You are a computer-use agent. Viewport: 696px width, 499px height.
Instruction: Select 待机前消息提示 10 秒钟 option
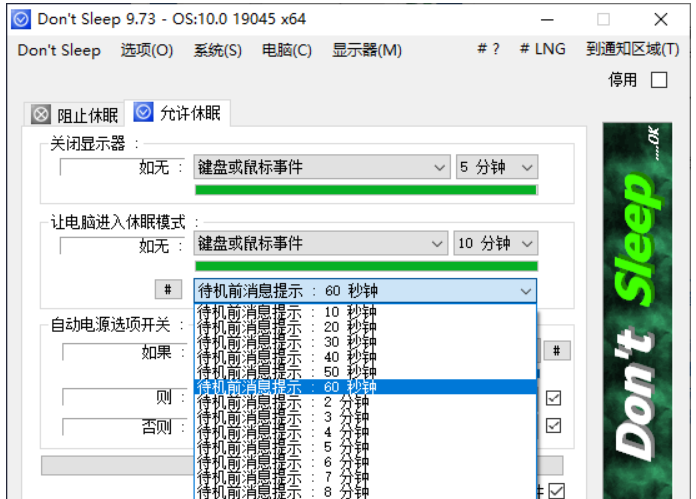(365, 312)
